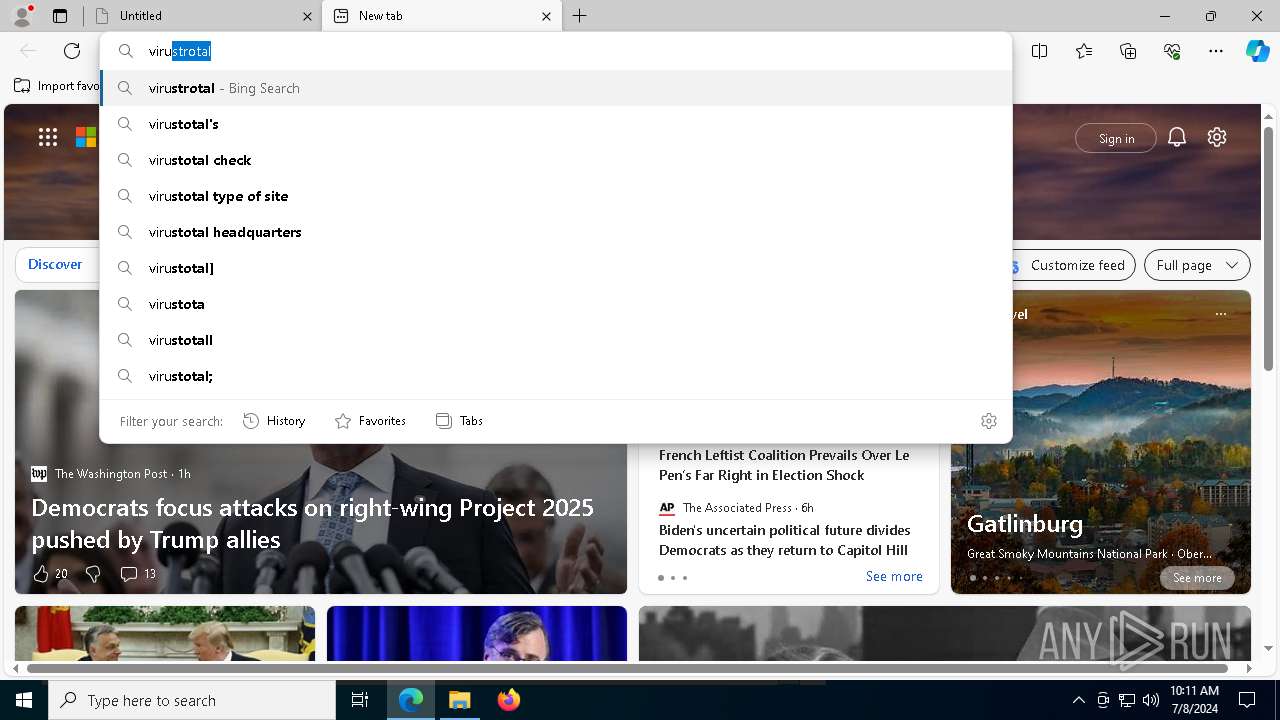Show hidden system tray icons
The image size is (1280, 720).
tap(1078, 700)
